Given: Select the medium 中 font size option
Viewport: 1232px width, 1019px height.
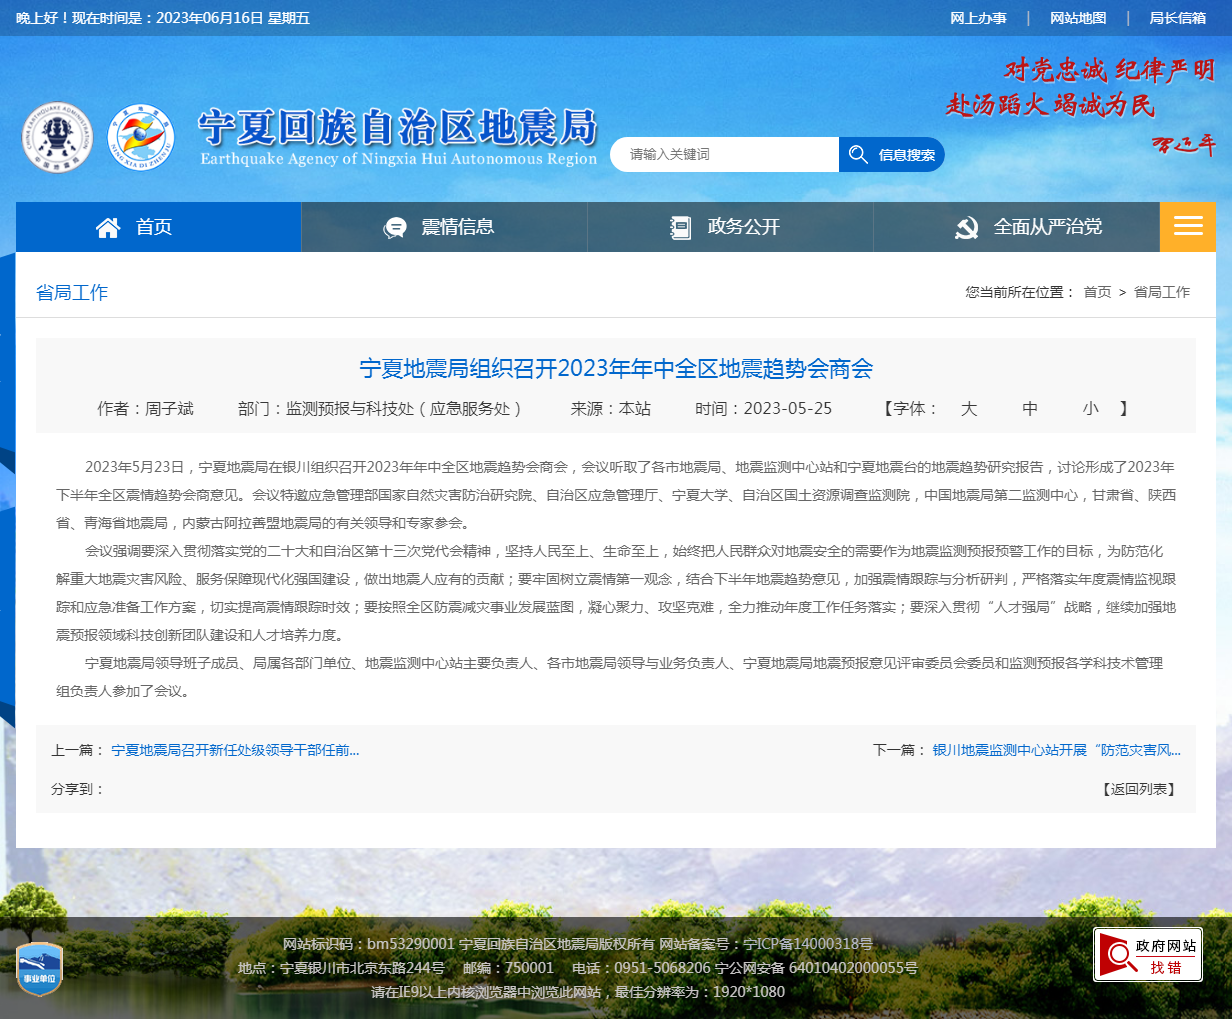Looking at the screenshot, I should [x=1030, y=408].
